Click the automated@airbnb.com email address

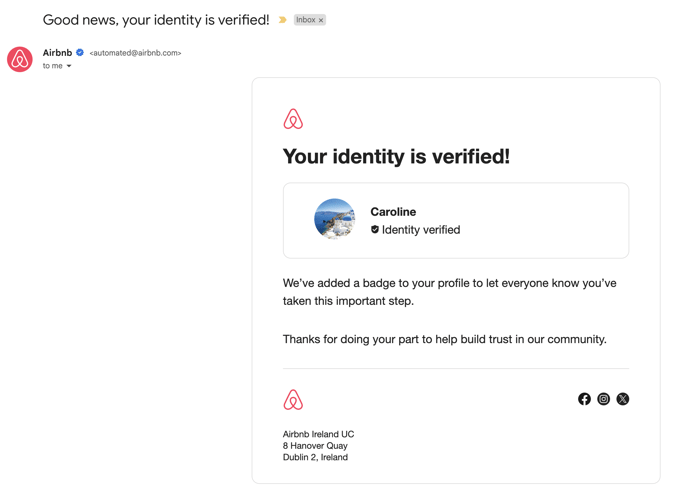[x=135, y=53]
